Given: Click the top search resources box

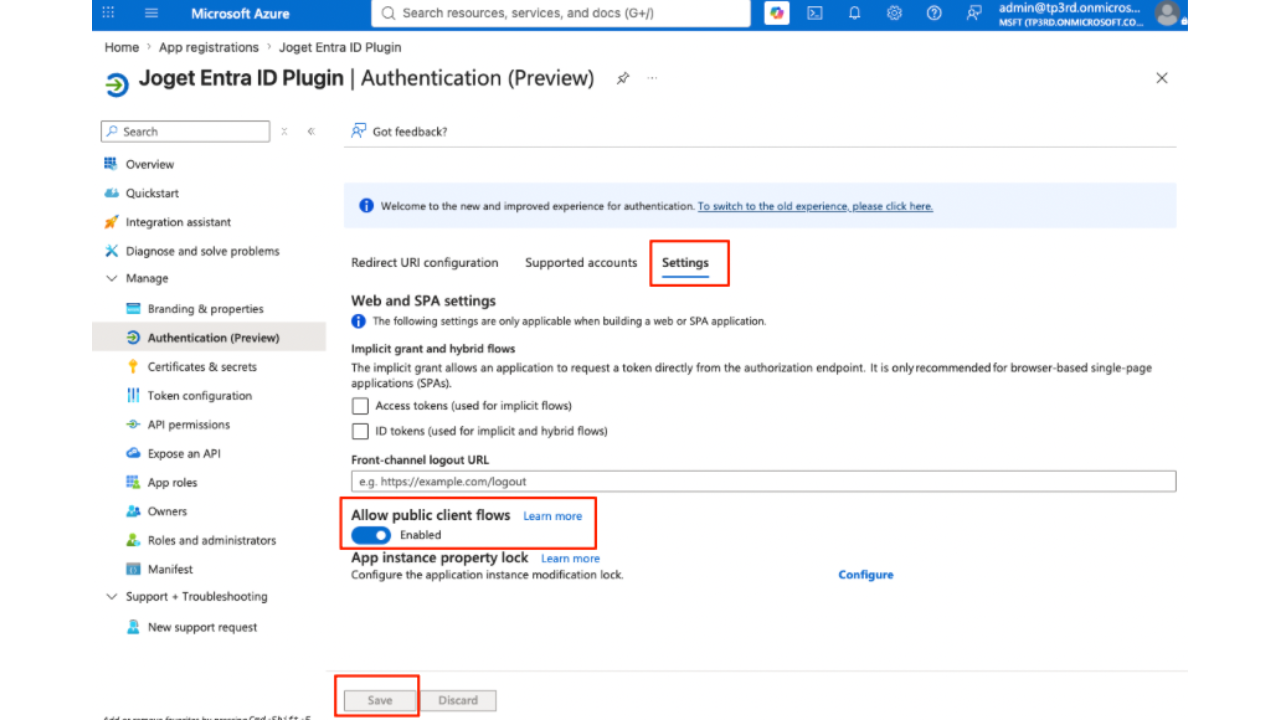Looking at the screenshot, I should tap(560, 13).
